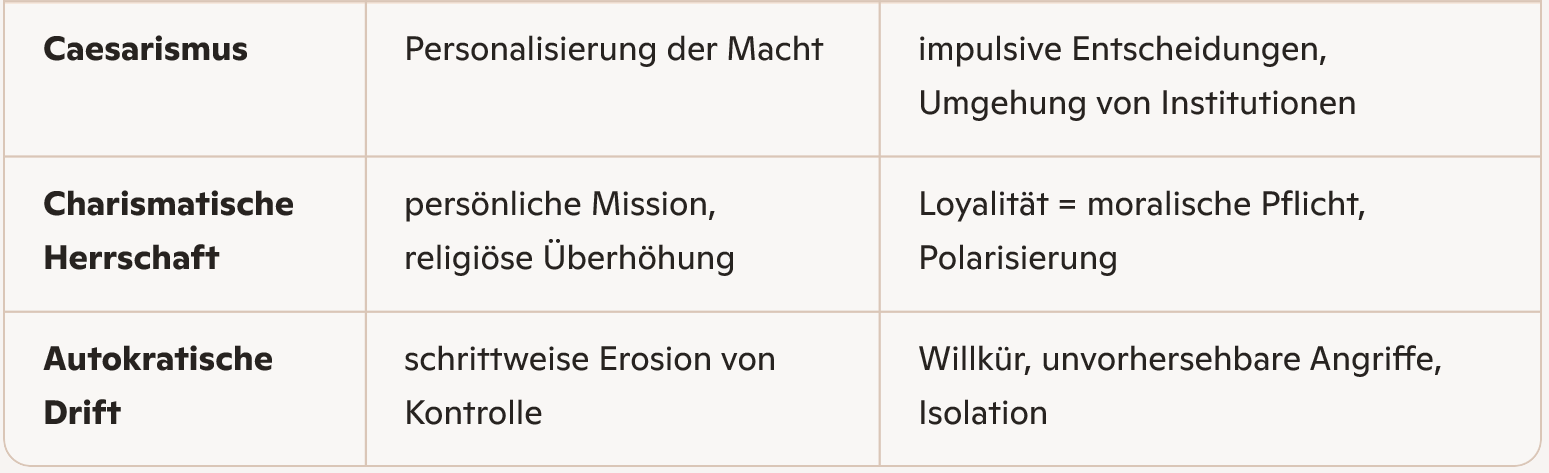The image size is (1549, 473).
Task: Select the 'persönliche Mission,' text line
Action: (563, 204)
